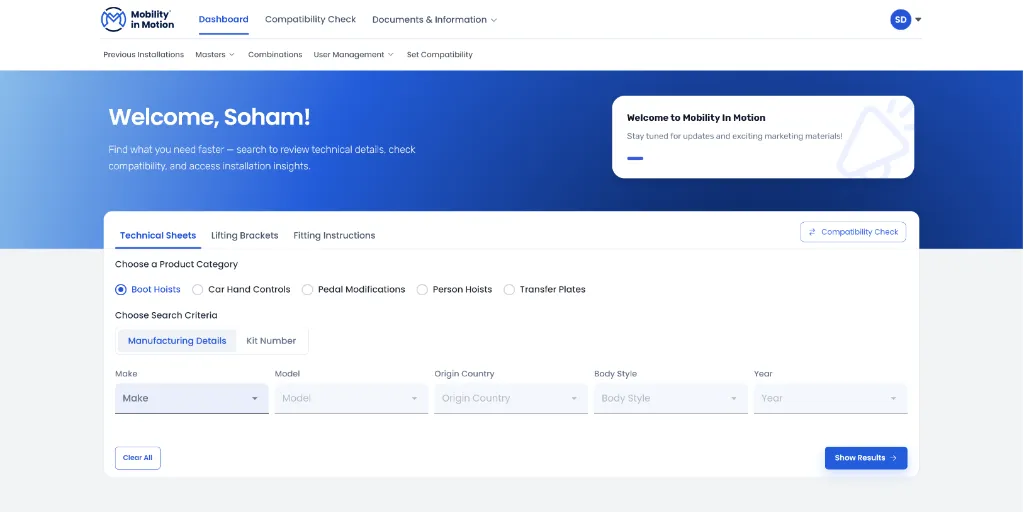Open the Model dropdown

pos(351,398)
